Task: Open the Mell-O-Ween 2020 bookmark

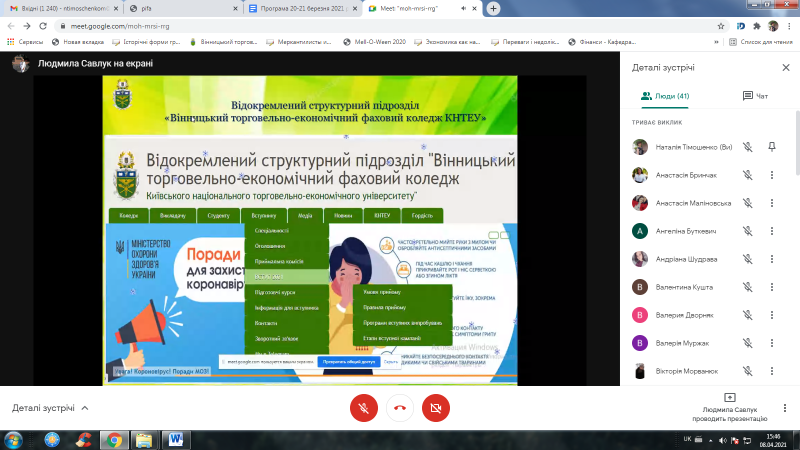Action: pyautogui.click(x=374, y=42)
